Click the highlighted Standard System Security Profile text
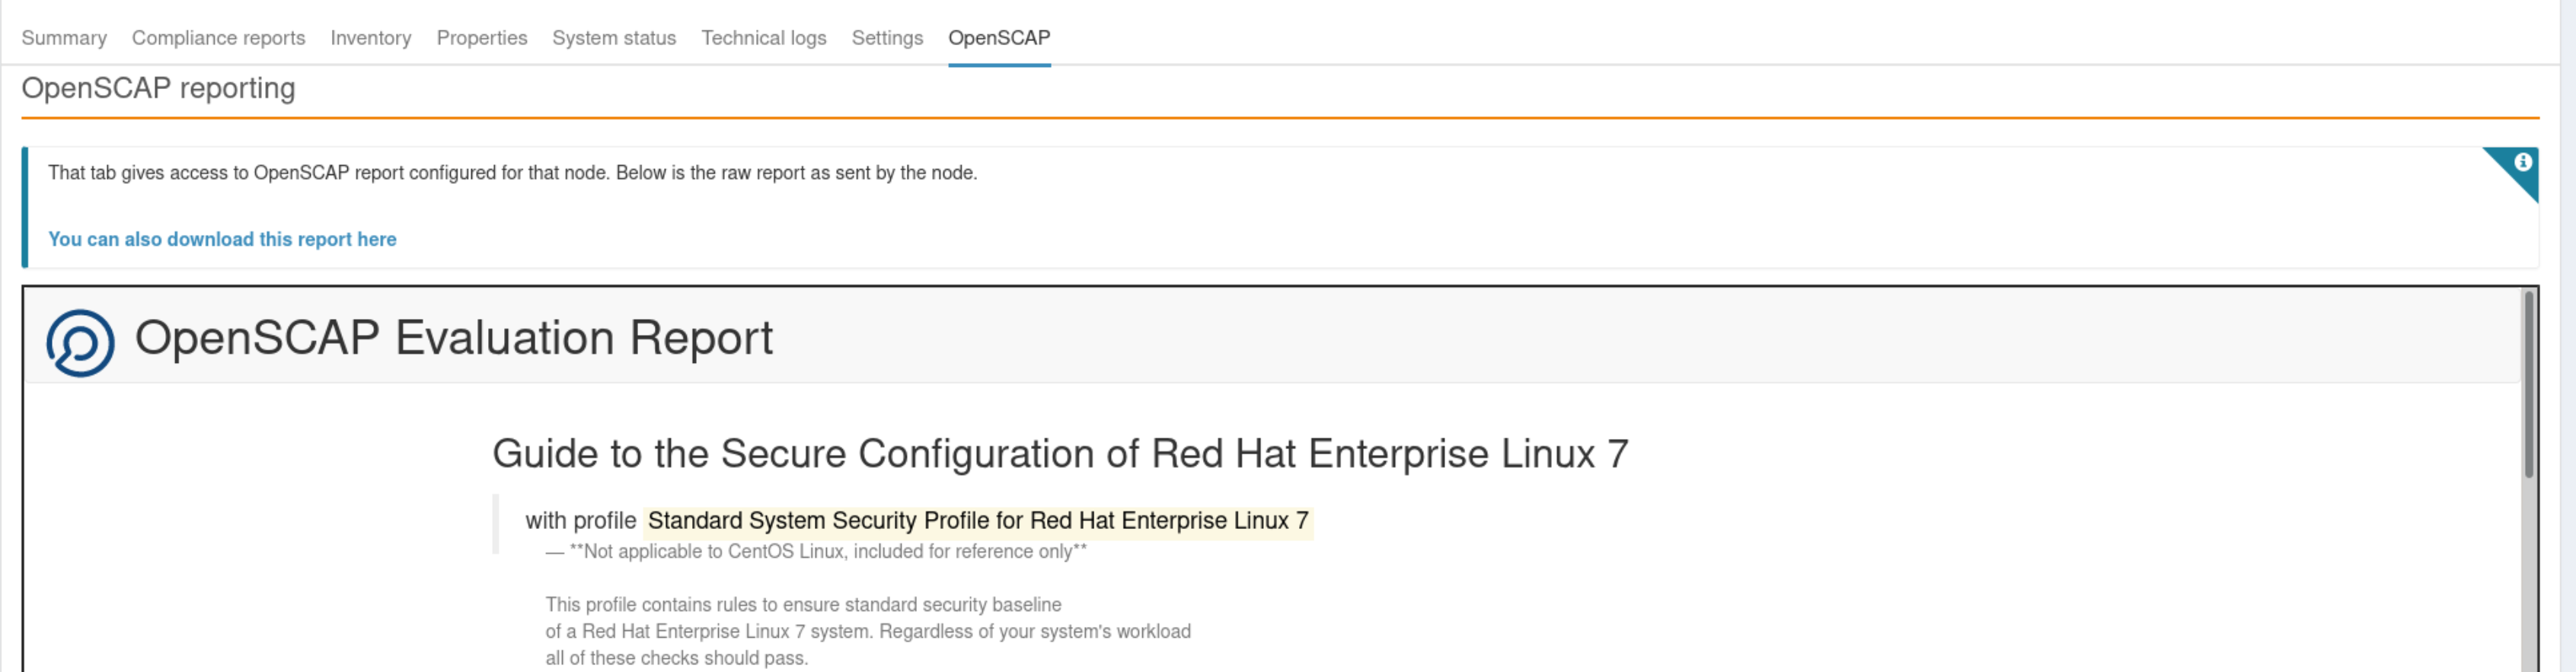 [x=978, y=520]
